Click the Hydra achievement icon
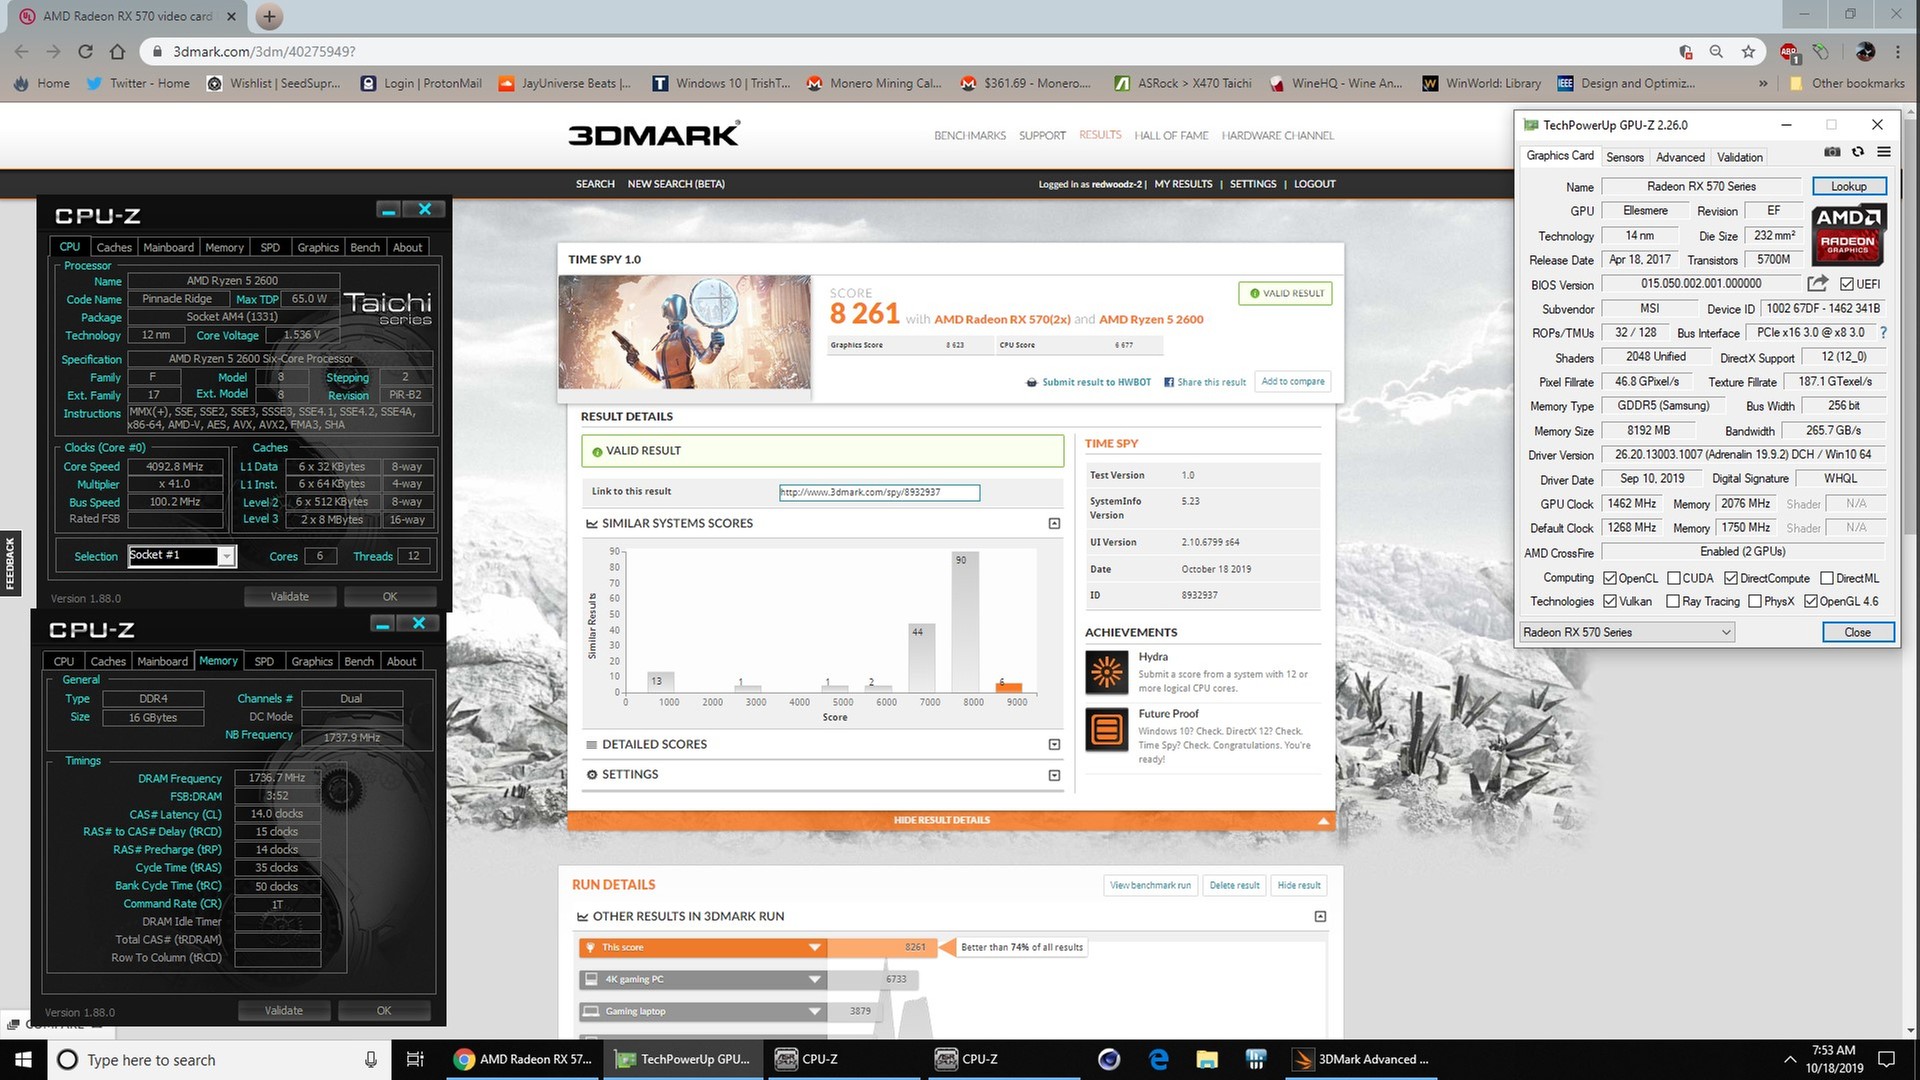Screen dimensions: 1920x1080 [1107, 673]
